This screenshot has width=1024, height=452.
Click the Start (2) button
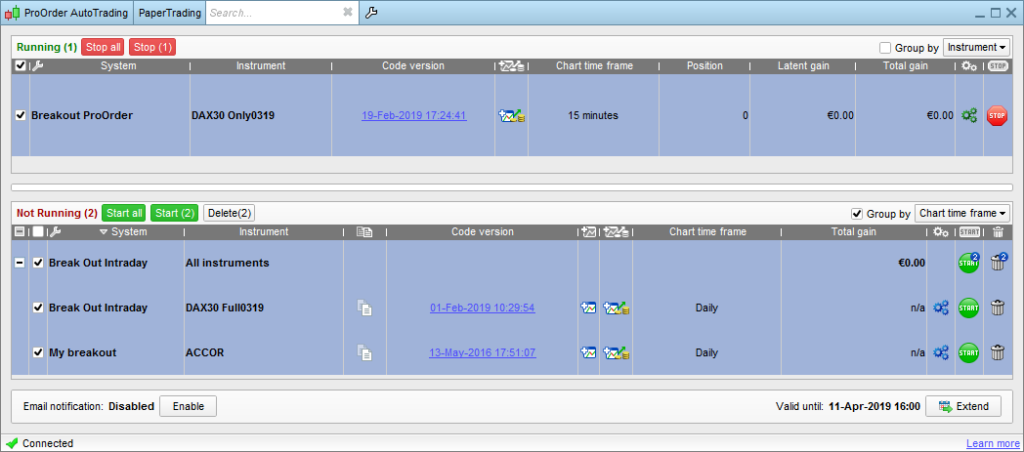point(175,213)
